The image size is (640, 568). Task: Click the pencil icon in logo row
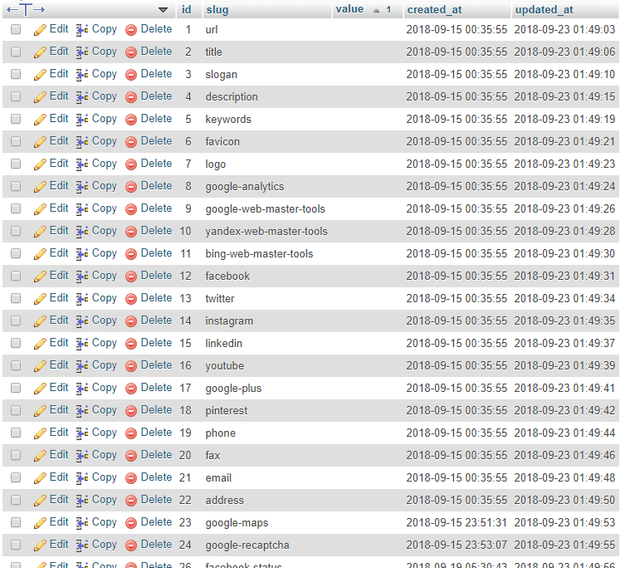(x=40, y=164)
